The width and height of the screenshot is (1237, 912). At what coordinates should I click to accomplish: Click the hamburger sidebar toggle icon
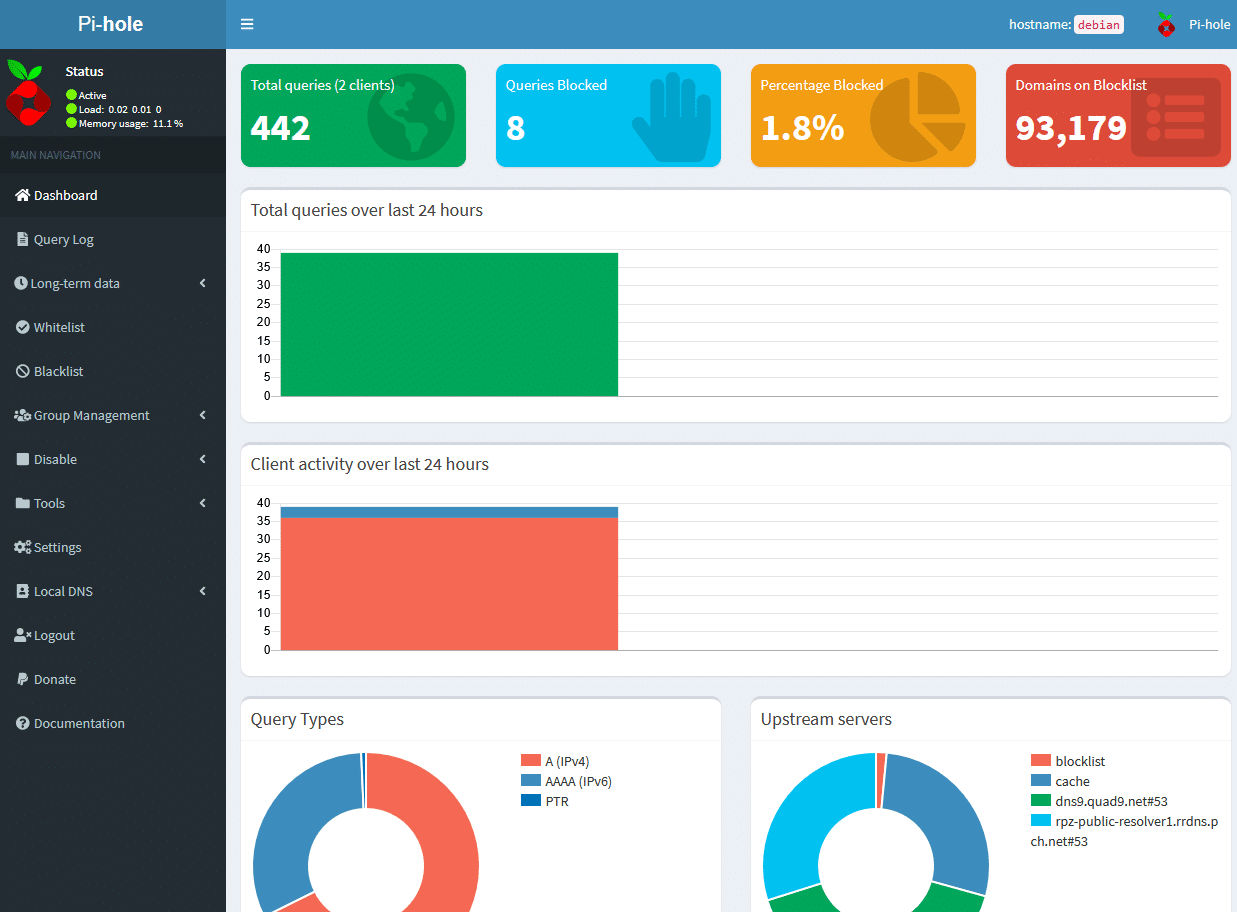(247, 24)
